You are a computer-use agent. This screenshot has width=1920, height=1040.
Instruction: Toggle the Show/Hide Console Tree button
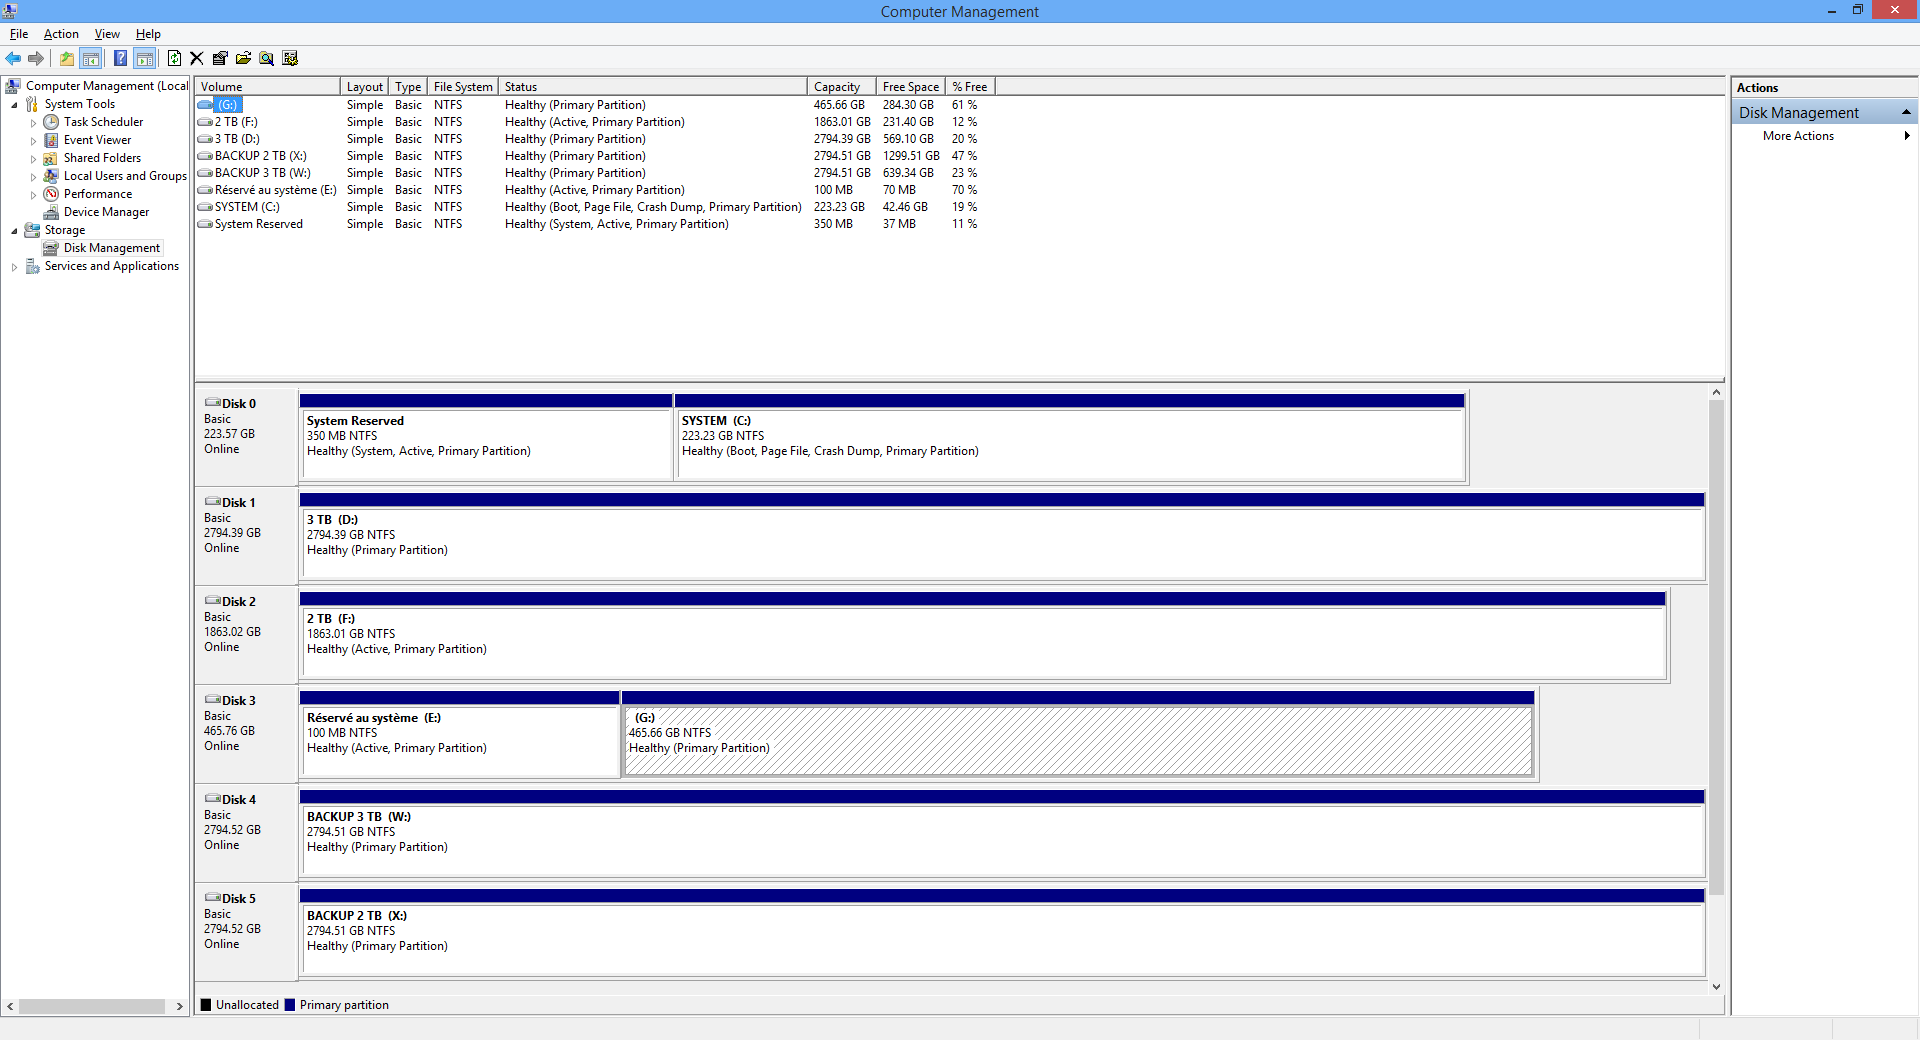(91, 58)
